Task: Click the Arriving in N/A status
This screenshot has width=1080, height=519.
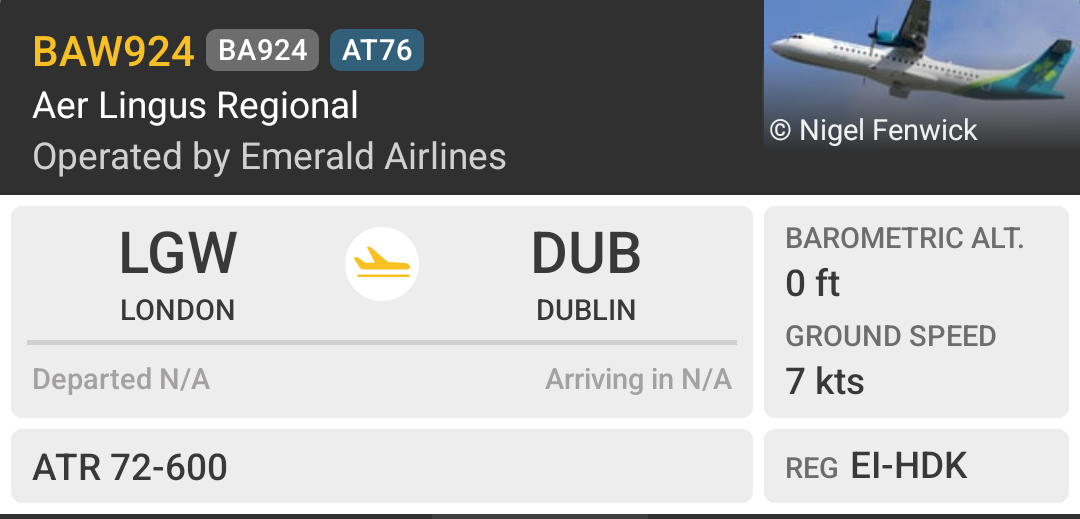Action: (x=638, y=379)
